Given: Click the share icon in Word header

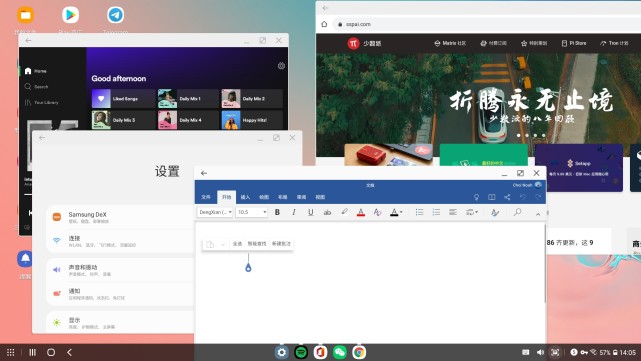Looking at the screenshot, I should 507,197.
